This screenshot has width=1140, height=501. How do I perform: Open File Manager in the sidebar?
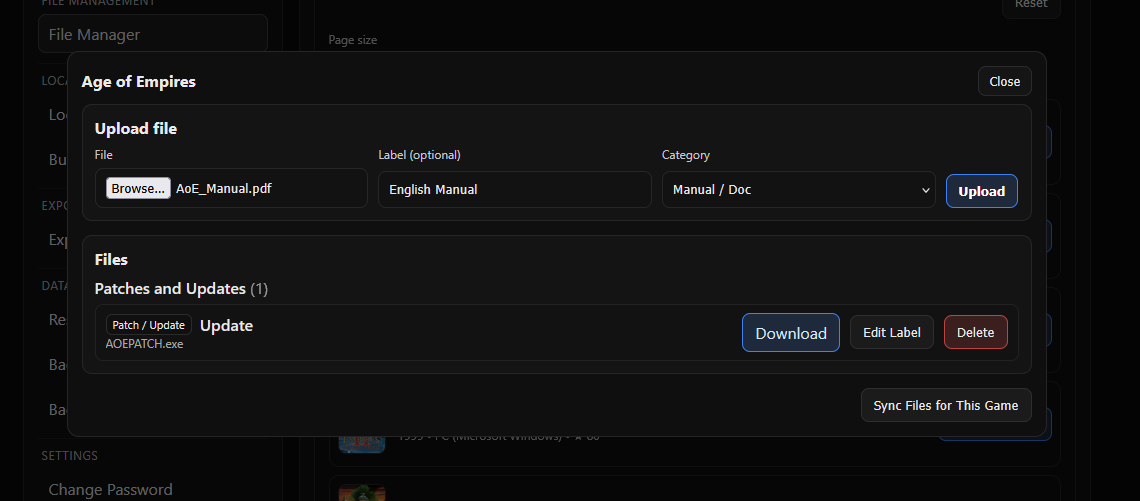[153, 34]
